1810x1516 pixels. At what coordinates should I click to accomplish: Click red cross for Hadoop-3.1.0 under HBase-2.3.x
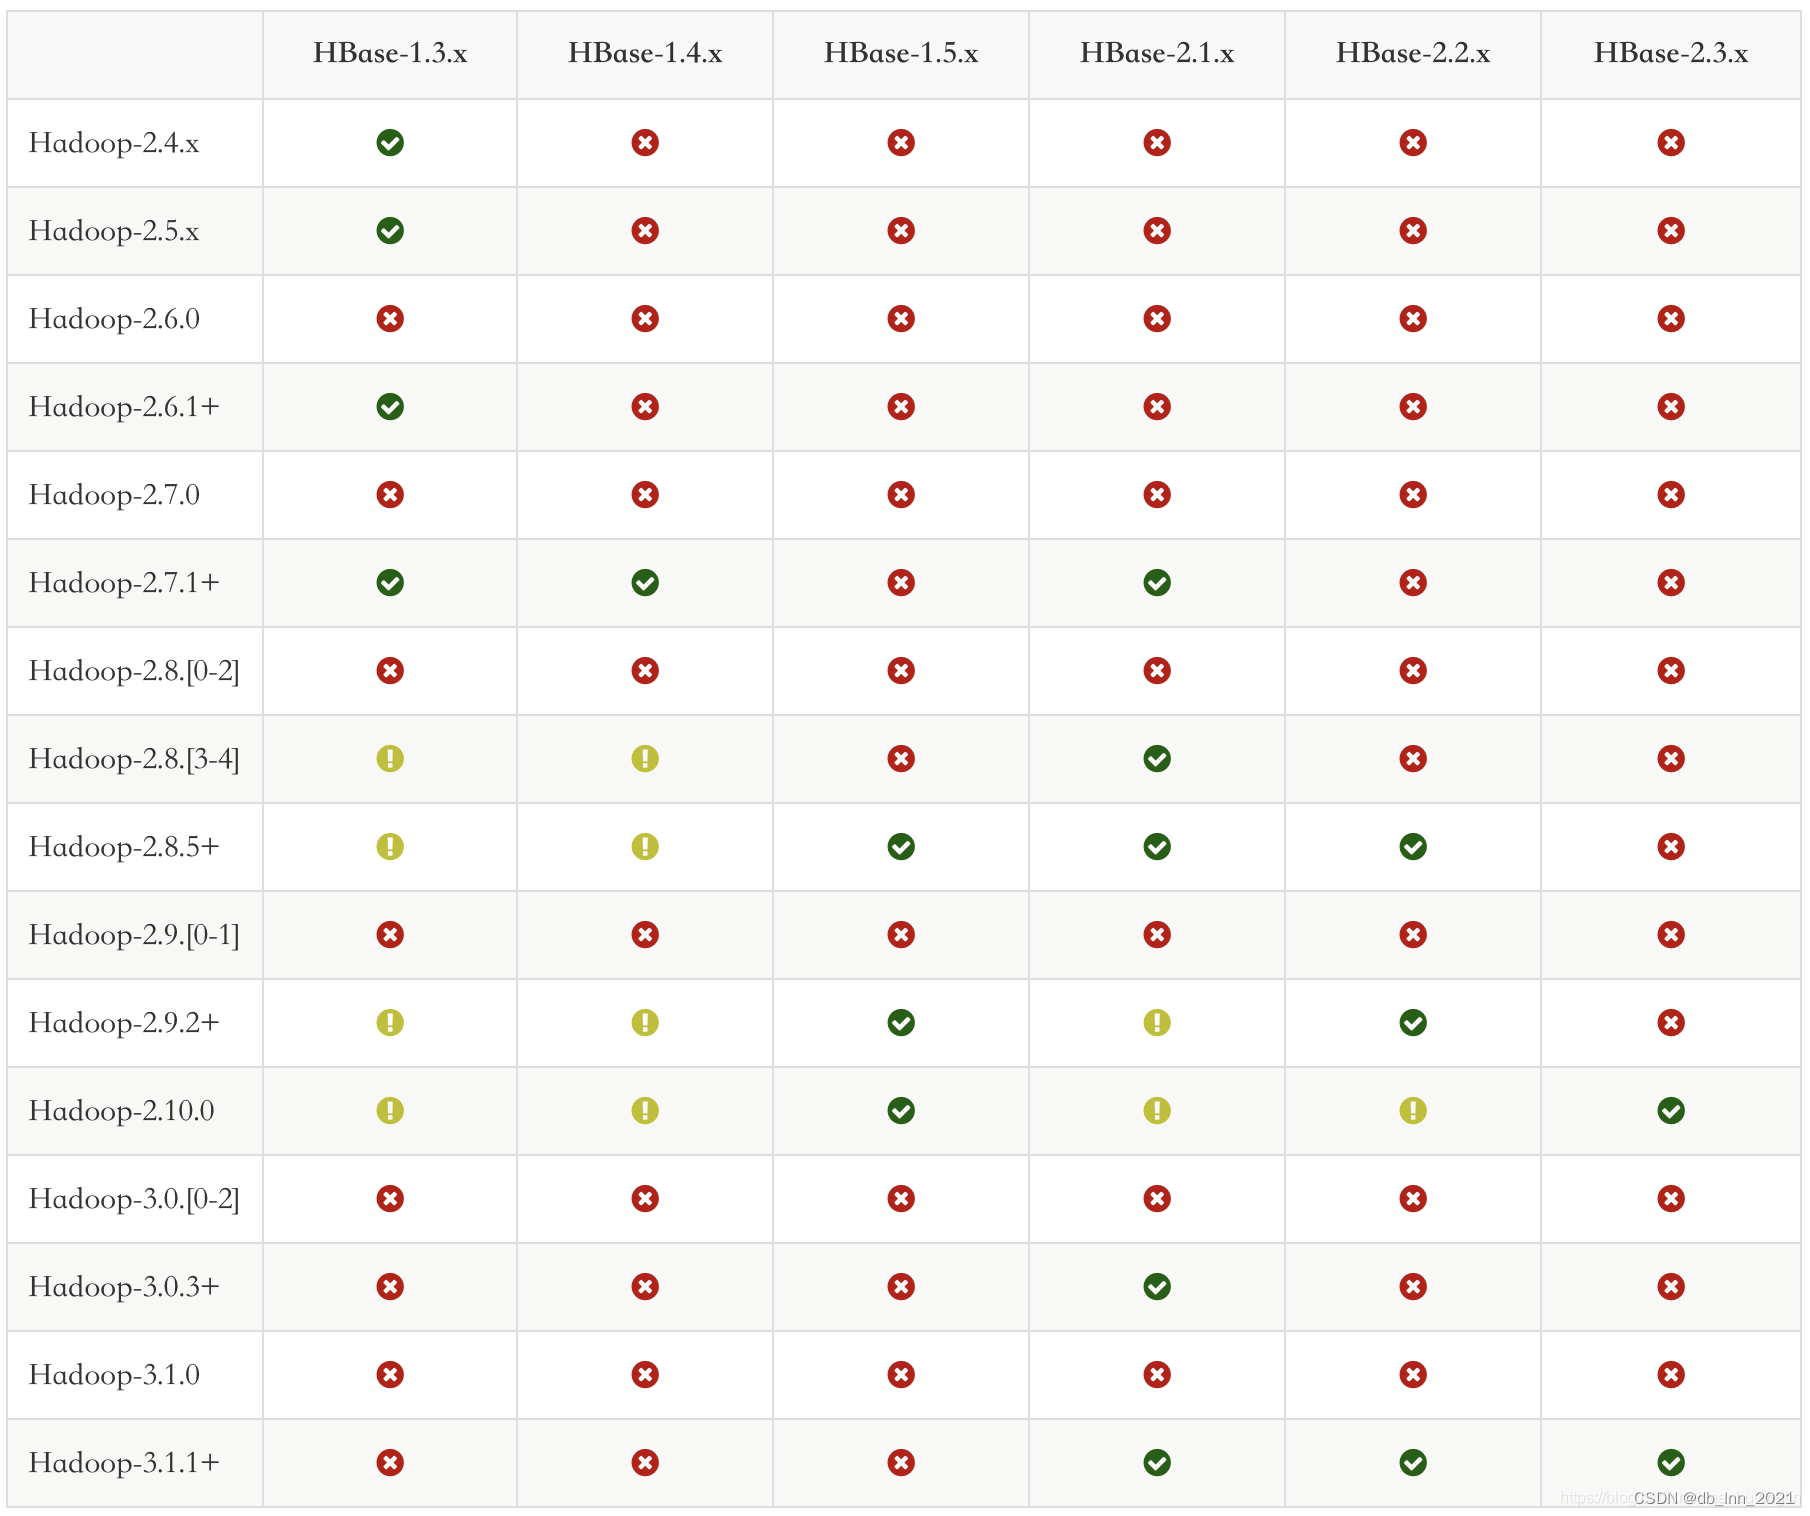pos(1670,1375)
